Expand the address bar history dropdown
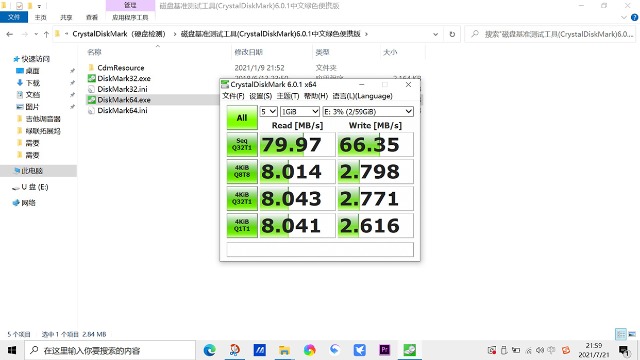Screen dimensions: 640x360 coord(436,34)
